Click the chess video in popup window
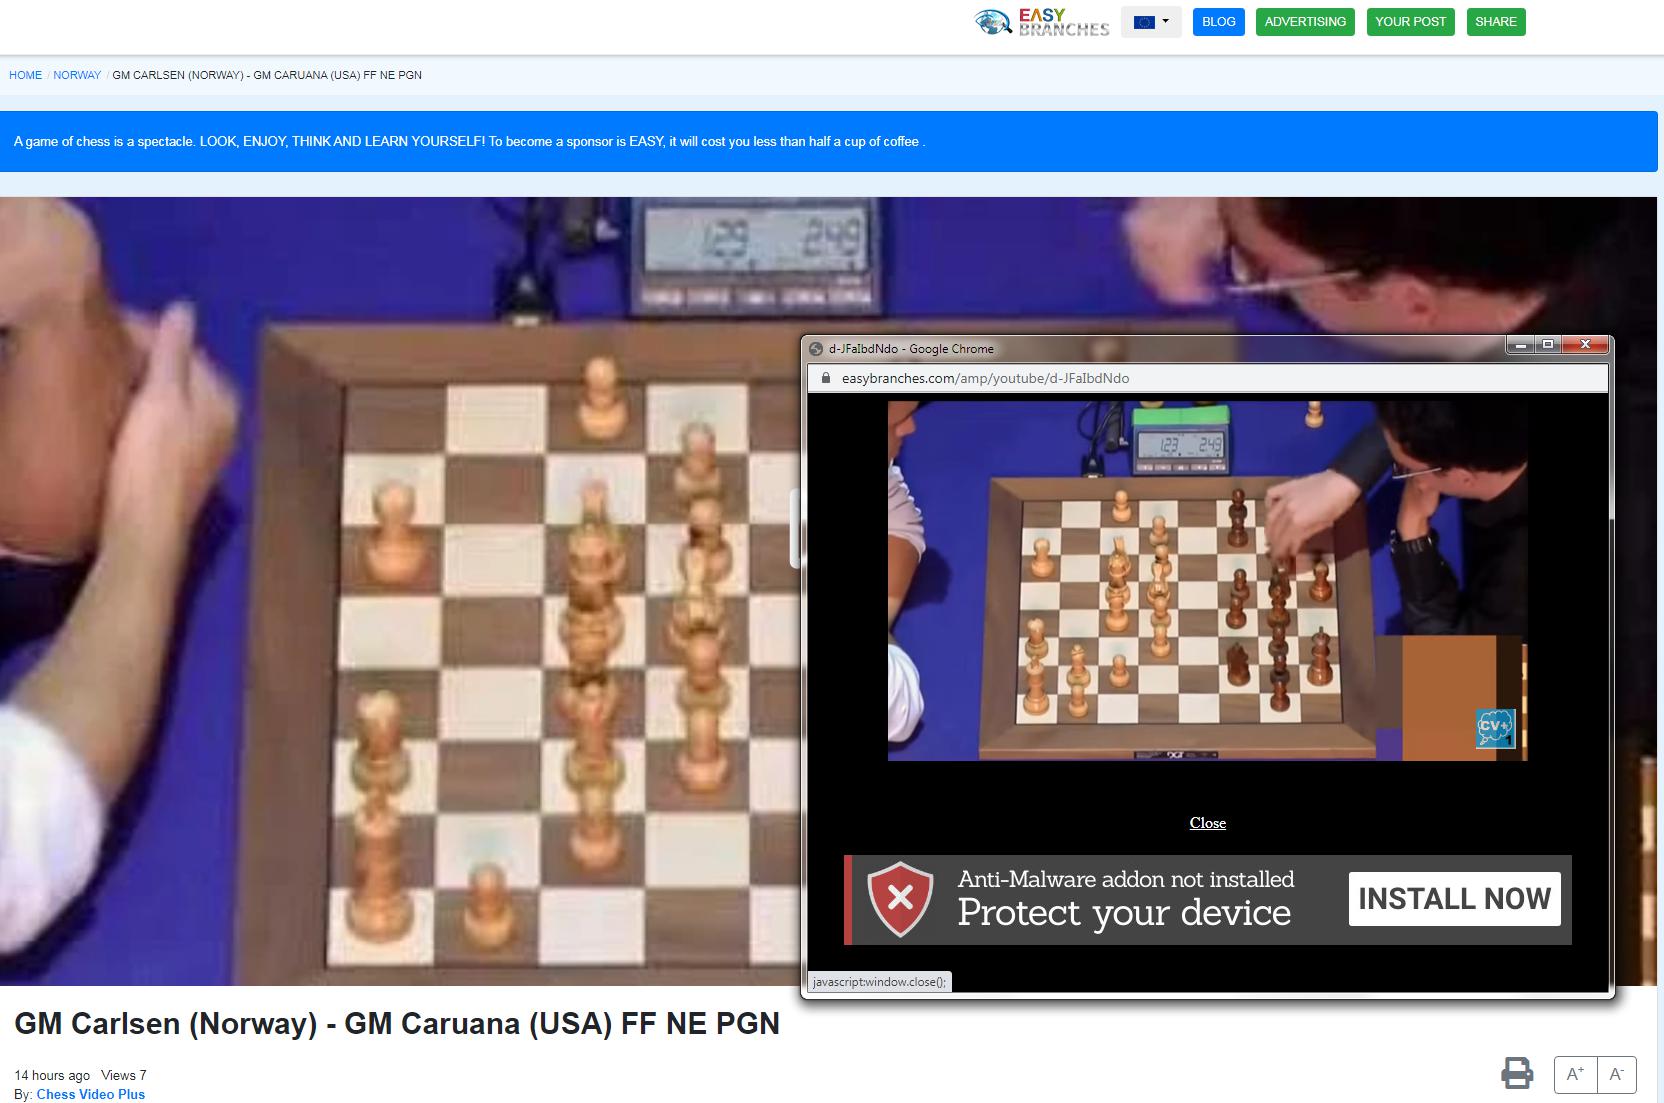Image resolution: width=1664 pixels, height=1103 pixels. [x=1207, y=581]
